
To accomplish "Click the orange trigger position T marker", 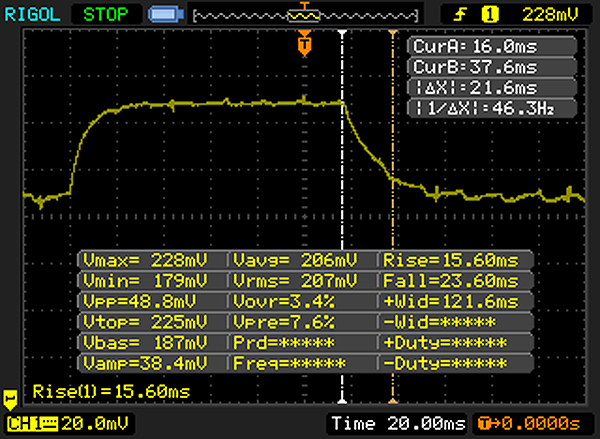I will pos(305,44).
